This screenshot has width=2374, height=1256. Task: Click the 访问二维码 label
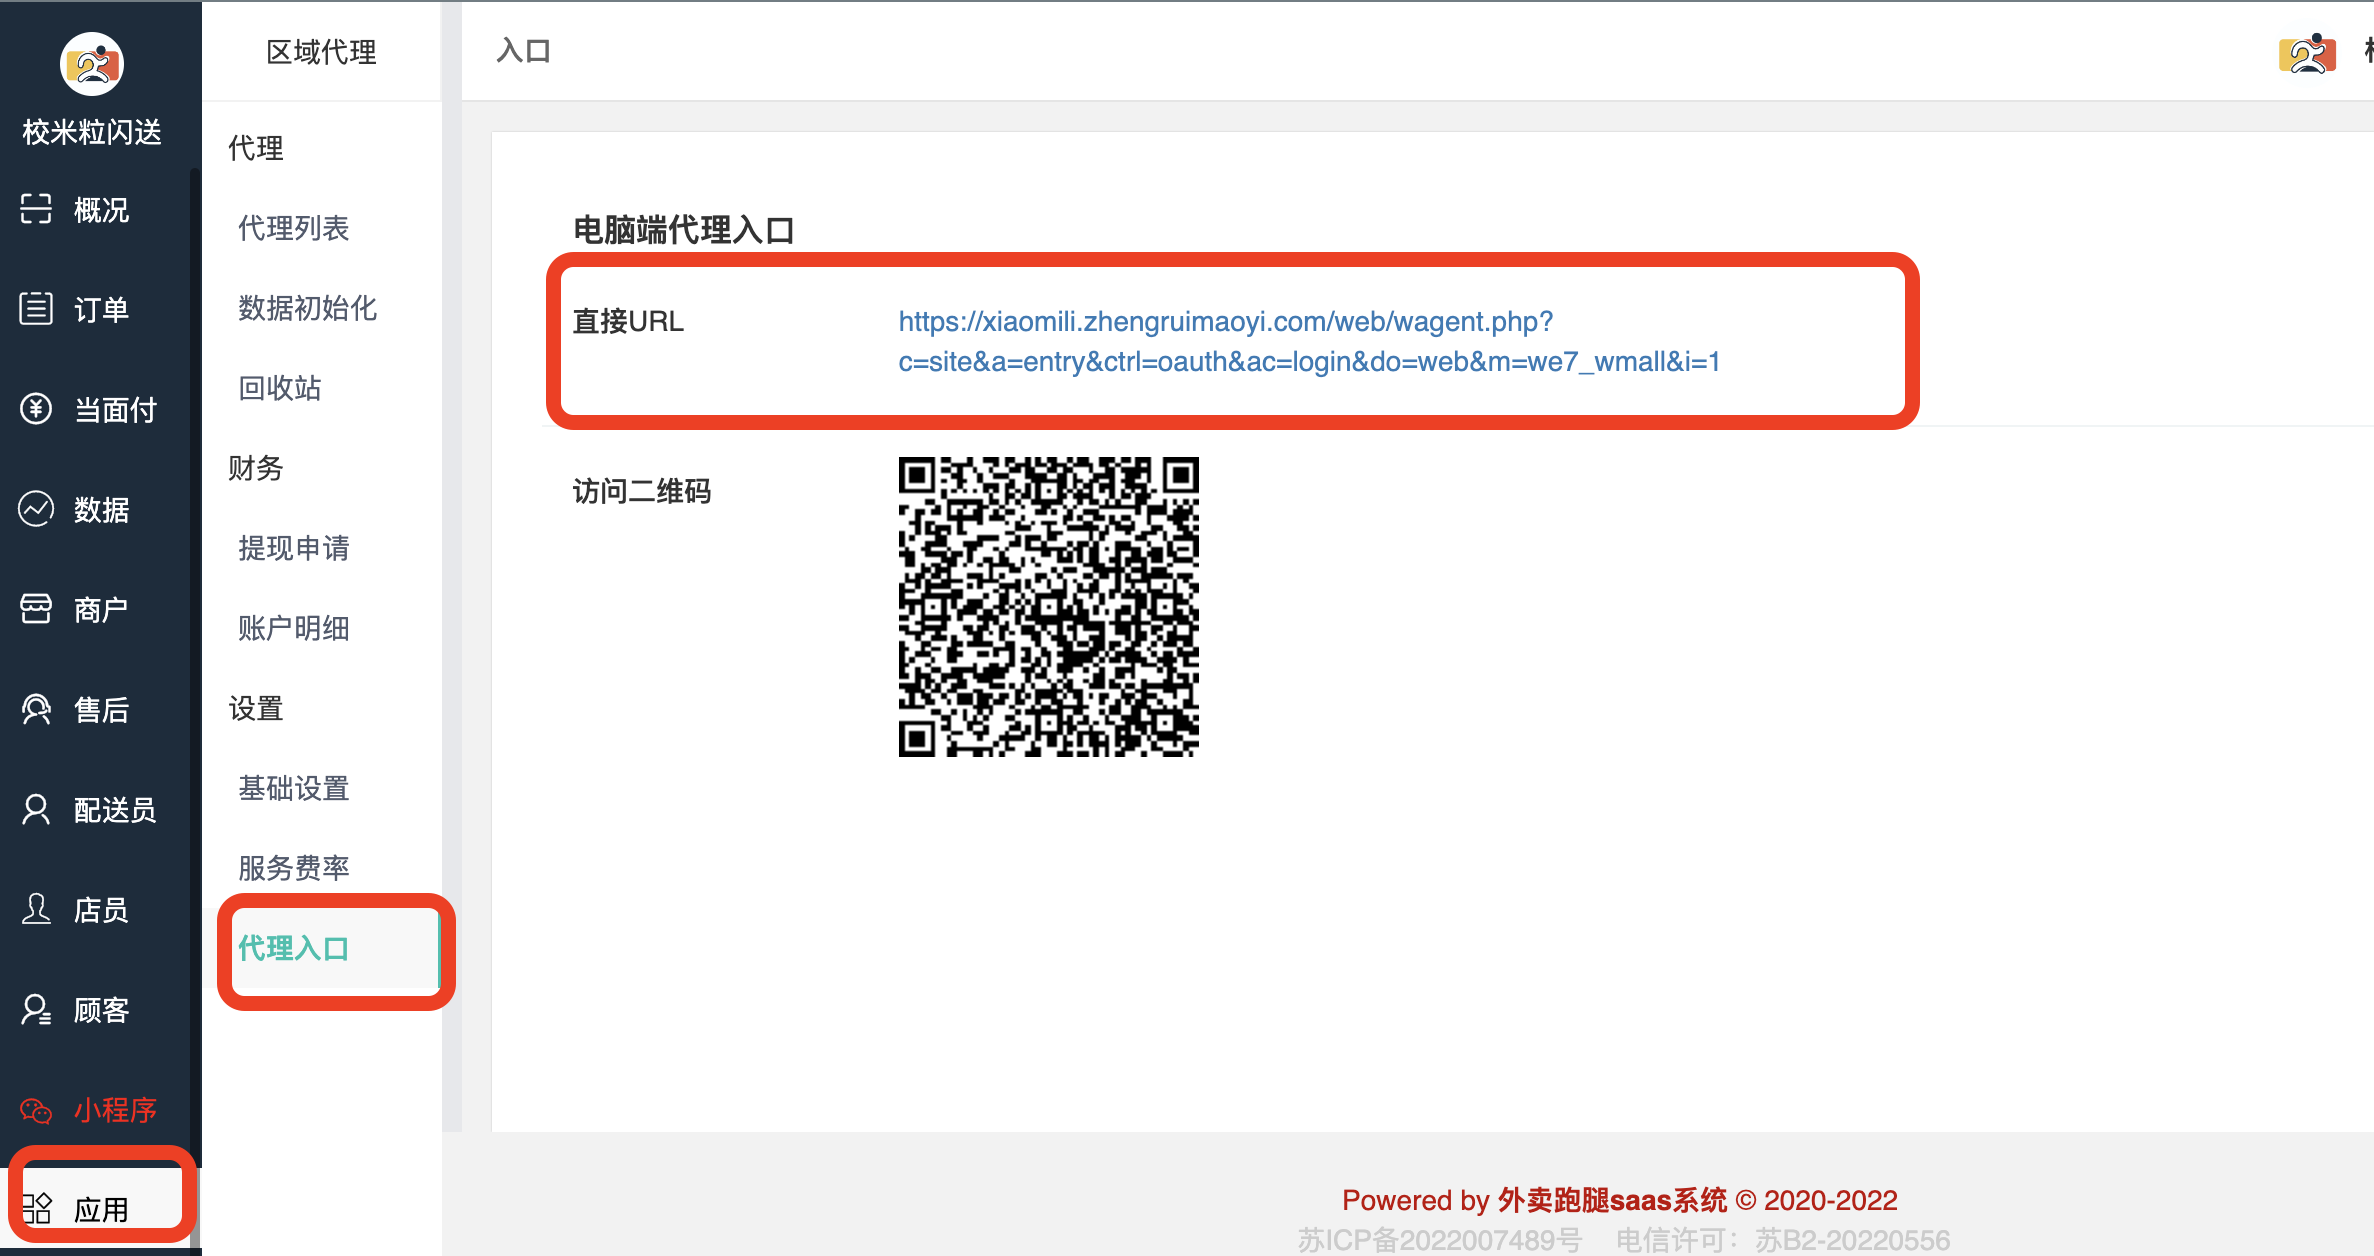(642, 491)
